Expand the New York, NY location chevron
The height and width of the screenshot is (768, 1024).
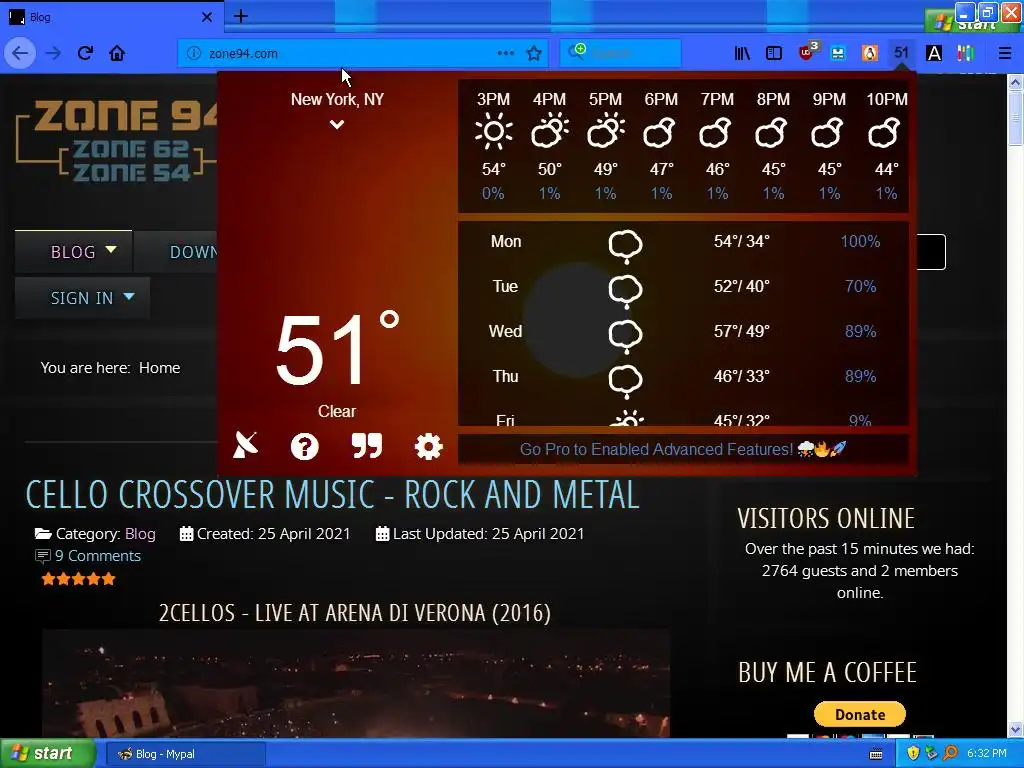336,124
